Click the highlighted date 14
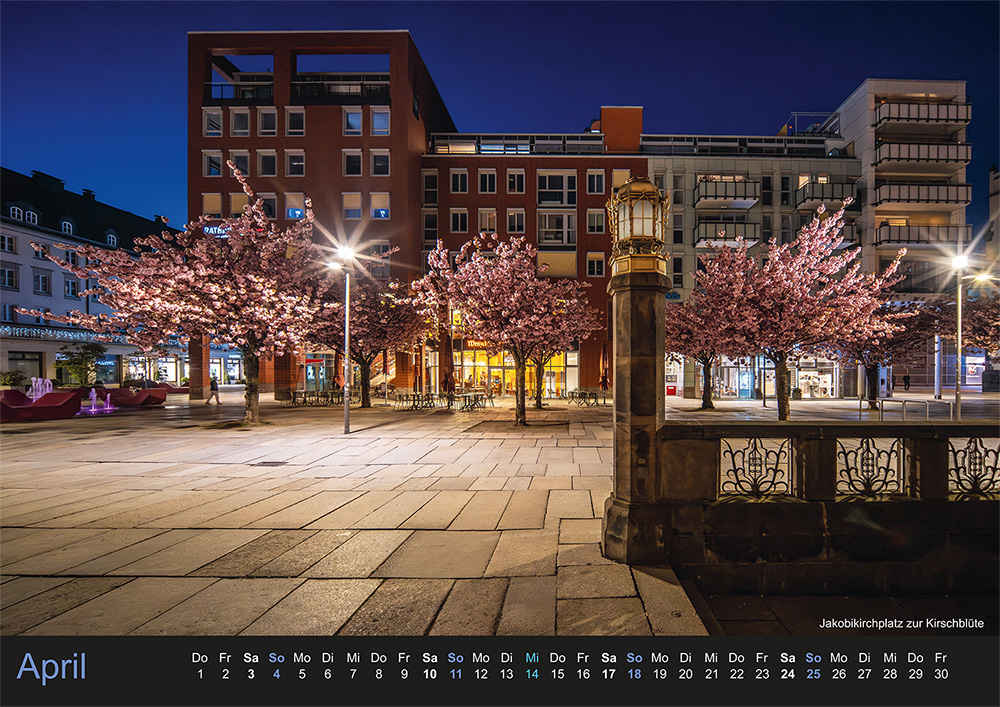The width and height of the screenshot is (1000, 707). 532,674
